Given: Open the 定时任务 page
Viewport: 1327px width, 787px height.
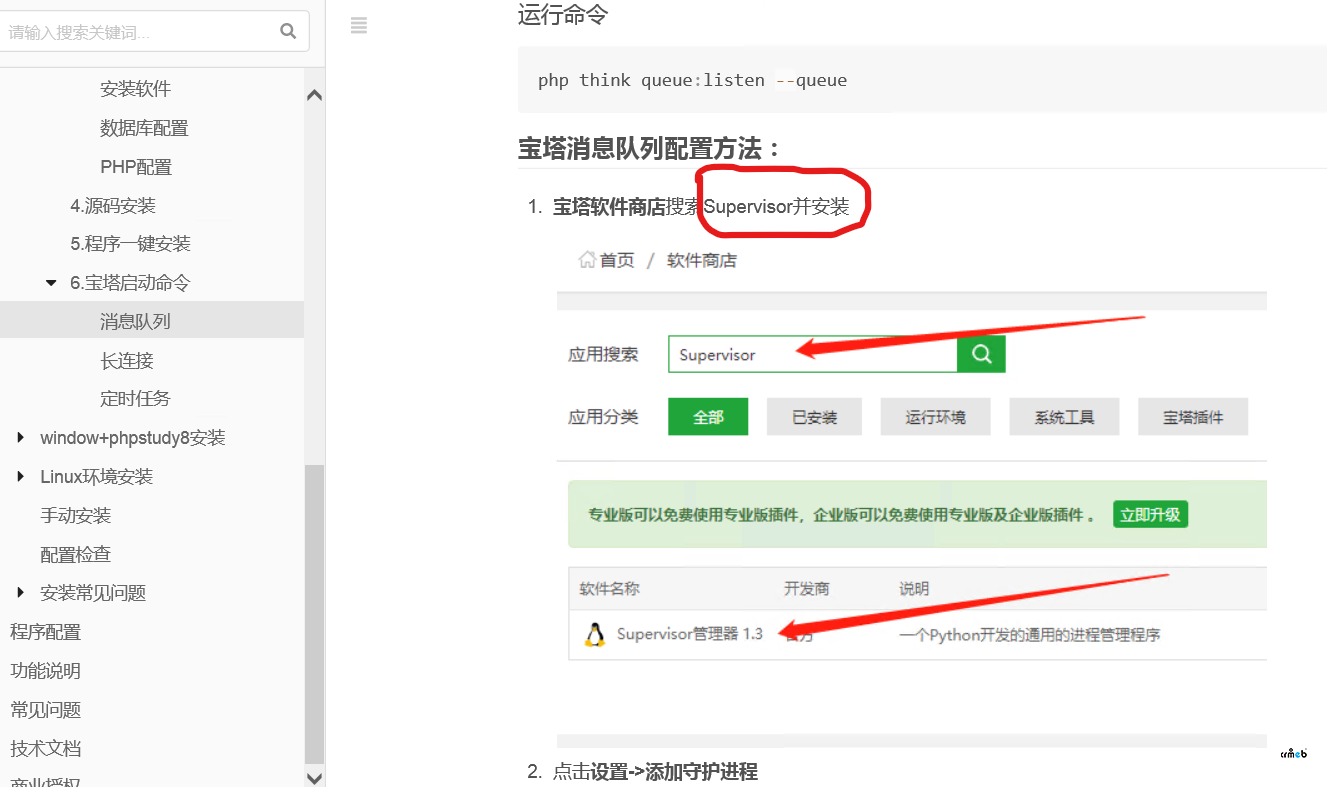Looking at the screenshot, I should 135,398.
